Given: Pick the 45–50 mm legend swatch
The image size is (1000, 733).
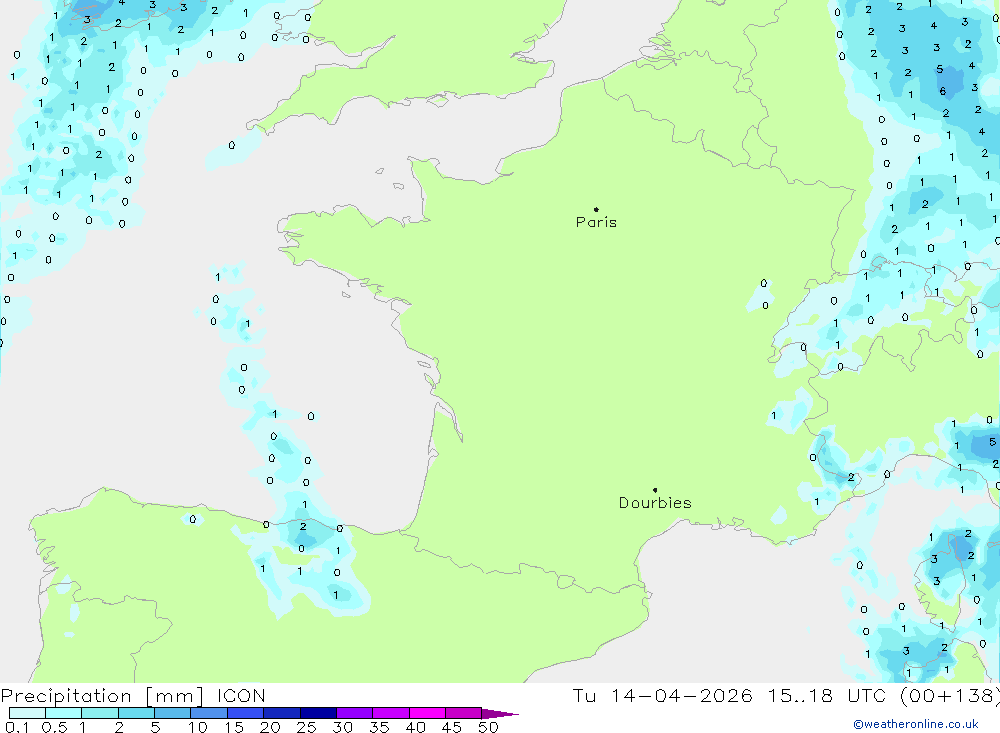Looking at the screenshot, I should tap(464, 713).
